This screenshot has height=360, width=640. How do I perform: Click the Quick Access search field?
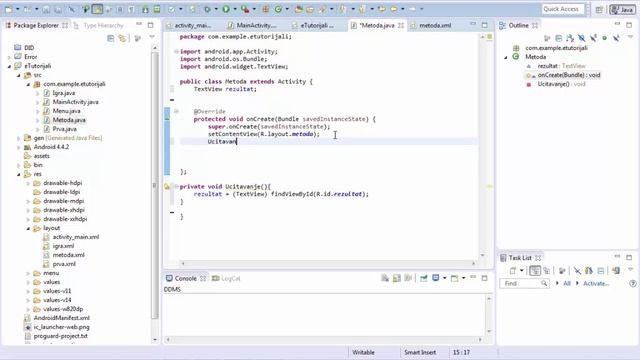tap(562, 9)
